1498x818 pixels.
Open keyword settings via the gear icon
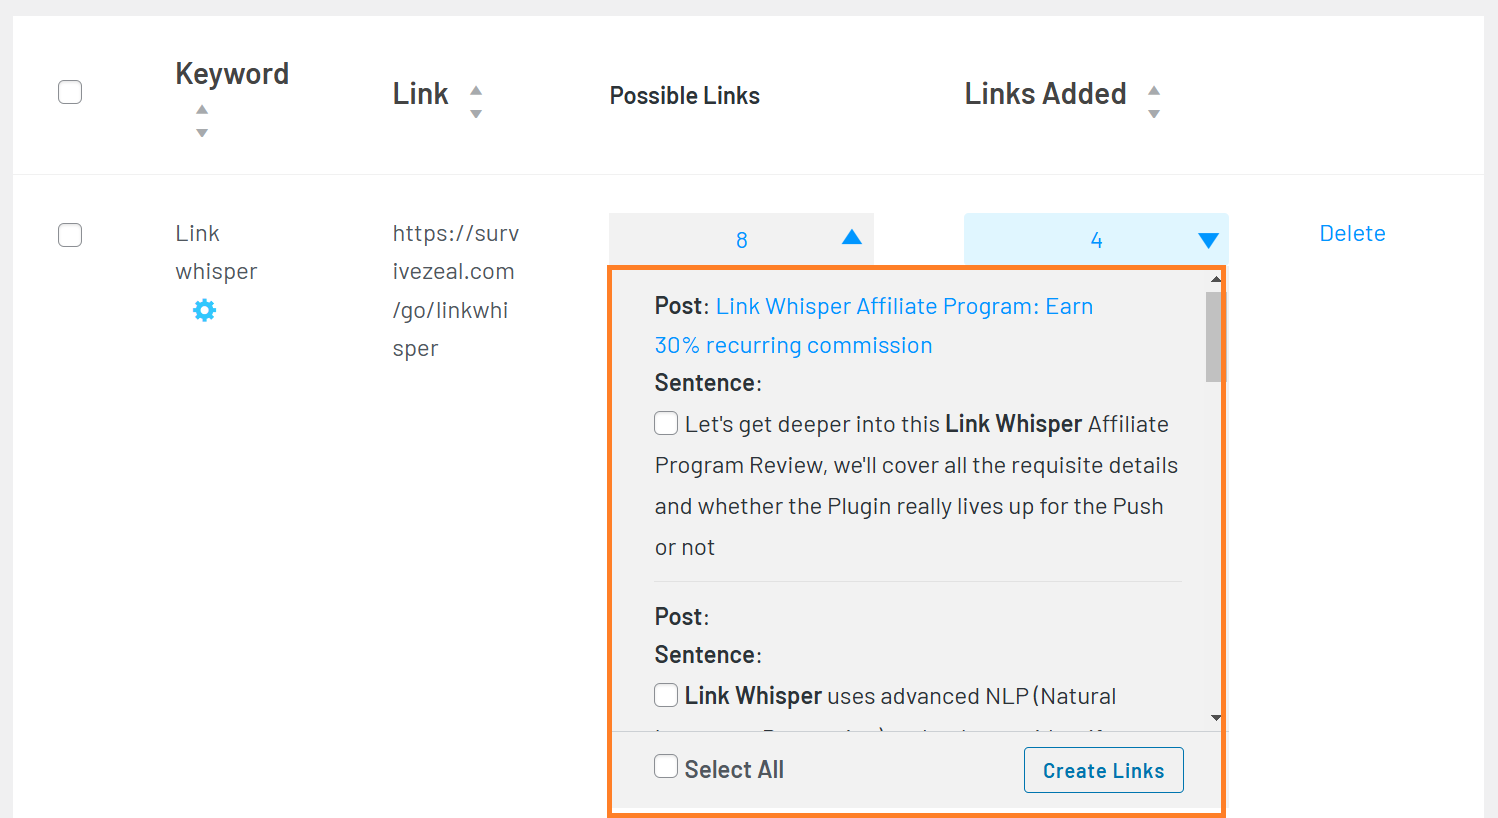tap(204, 310)
